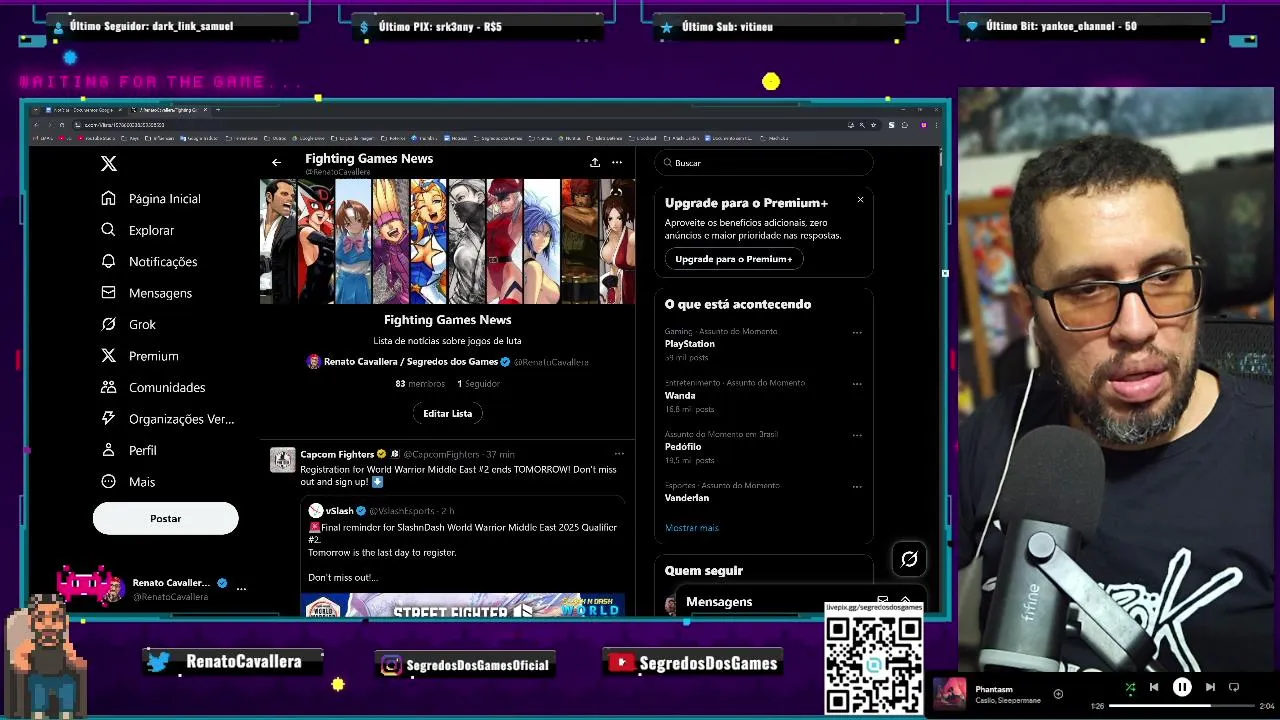Click the list banner image of fighters
This screenshot has height=720, width=1280.
point(447,241)
